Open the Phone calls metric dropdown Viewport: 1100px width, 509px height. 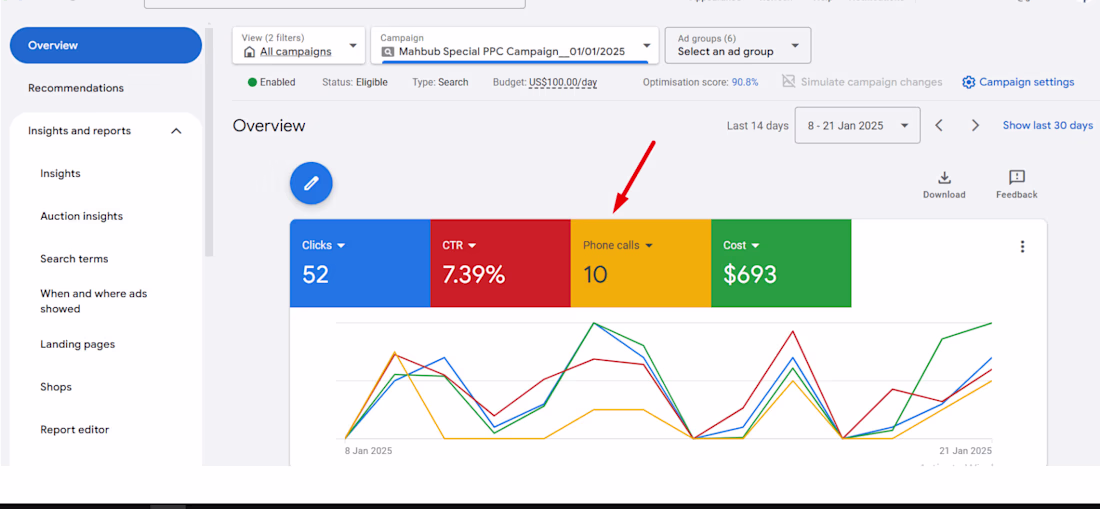click(649, 245)
